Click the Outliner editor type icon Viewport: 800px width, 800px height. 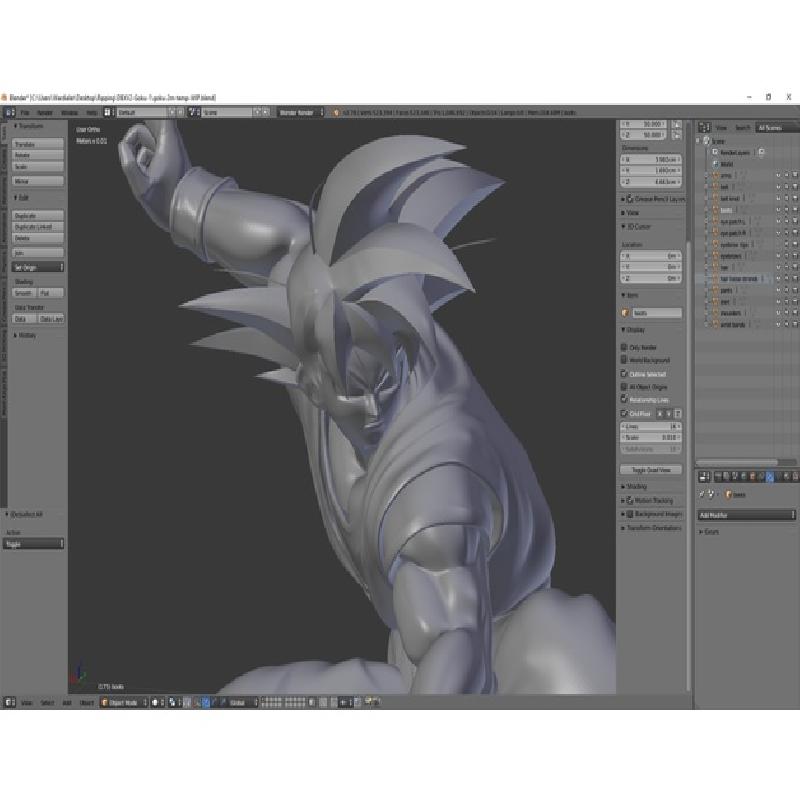click(705, 128)
